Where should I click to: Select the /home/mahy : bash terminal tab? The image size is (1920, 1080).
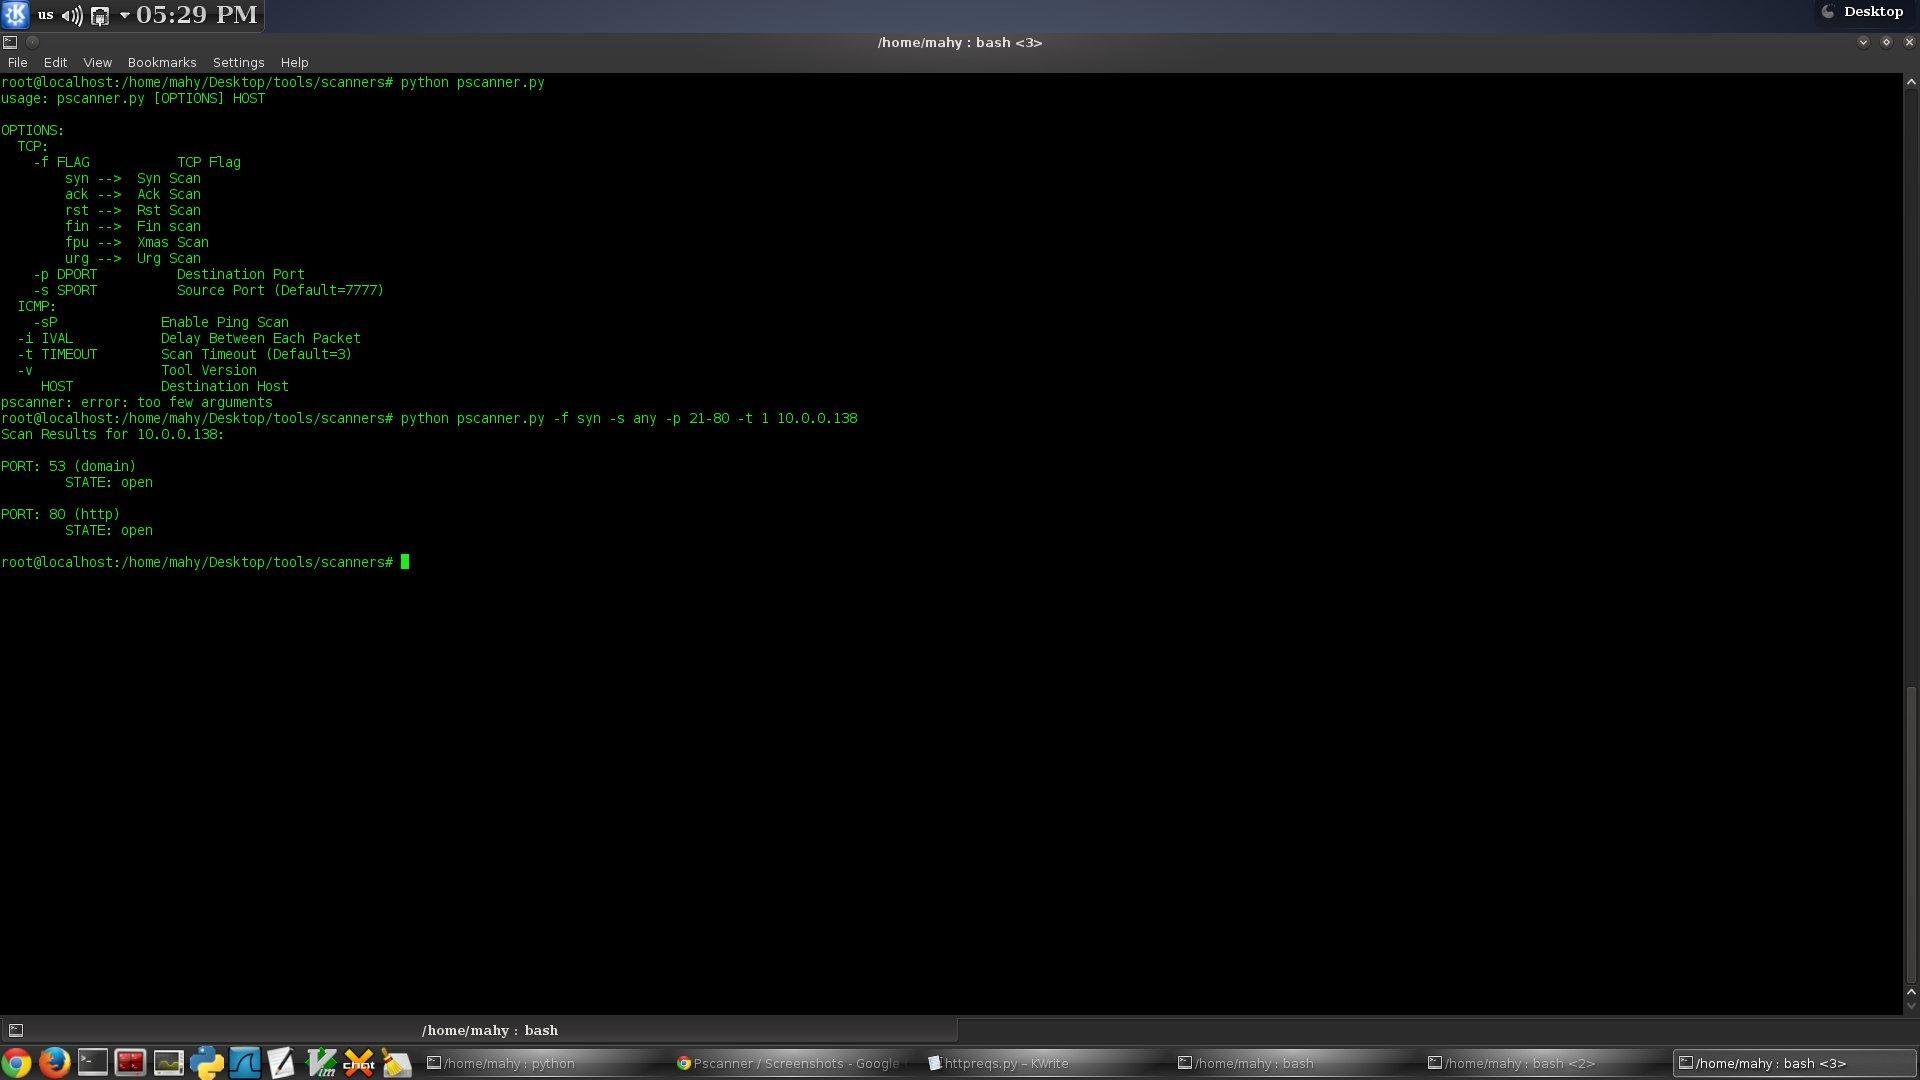(488, 1030)
